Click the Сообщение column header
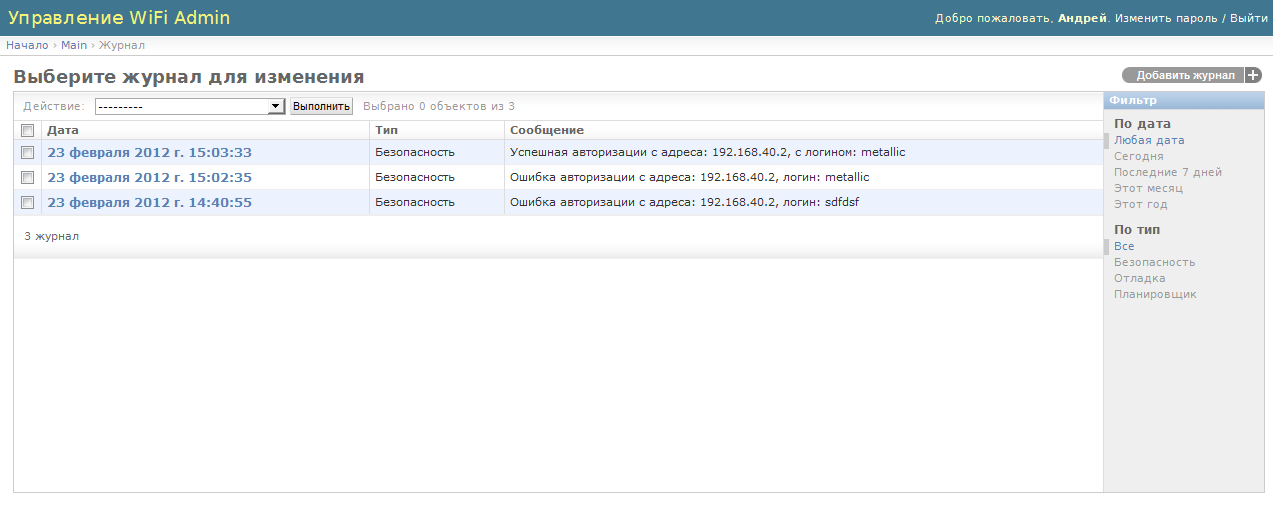Screen dimensions: 1273x509 [x=547, y=130]
